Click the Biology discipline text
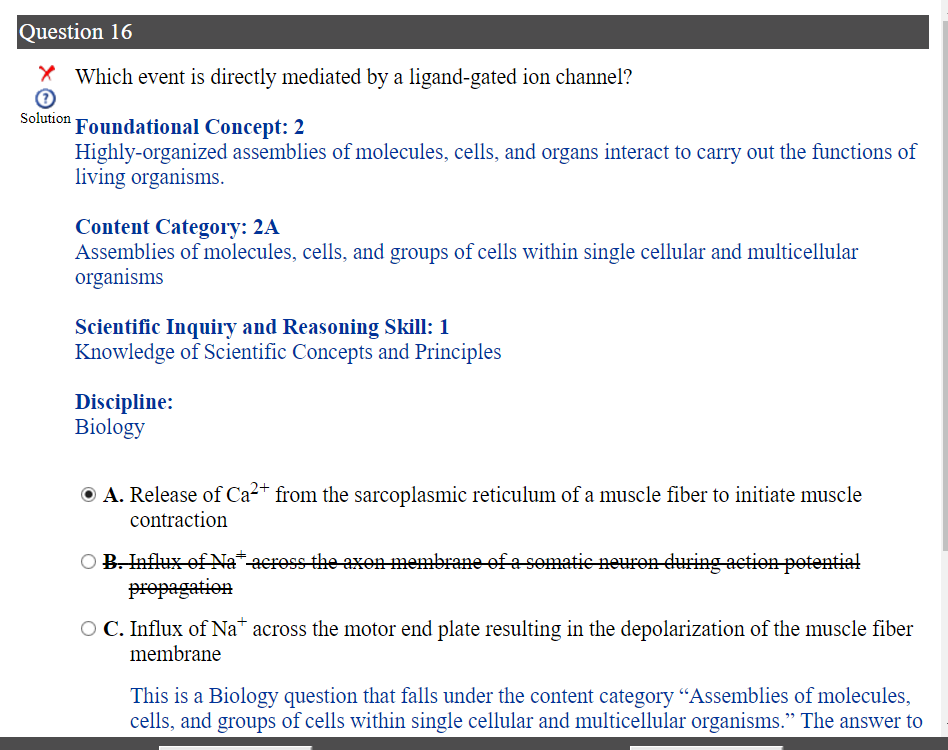The width and height of the screenshot is (948, 750). [x=109, y=427]
